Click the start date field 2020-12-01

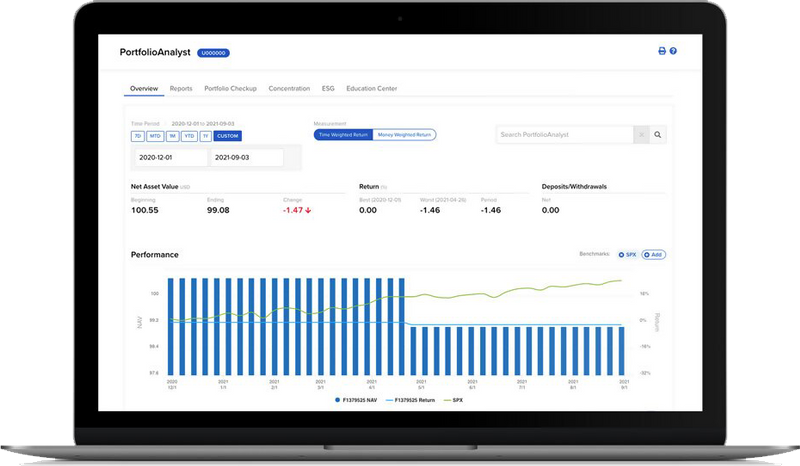(171, 158)
